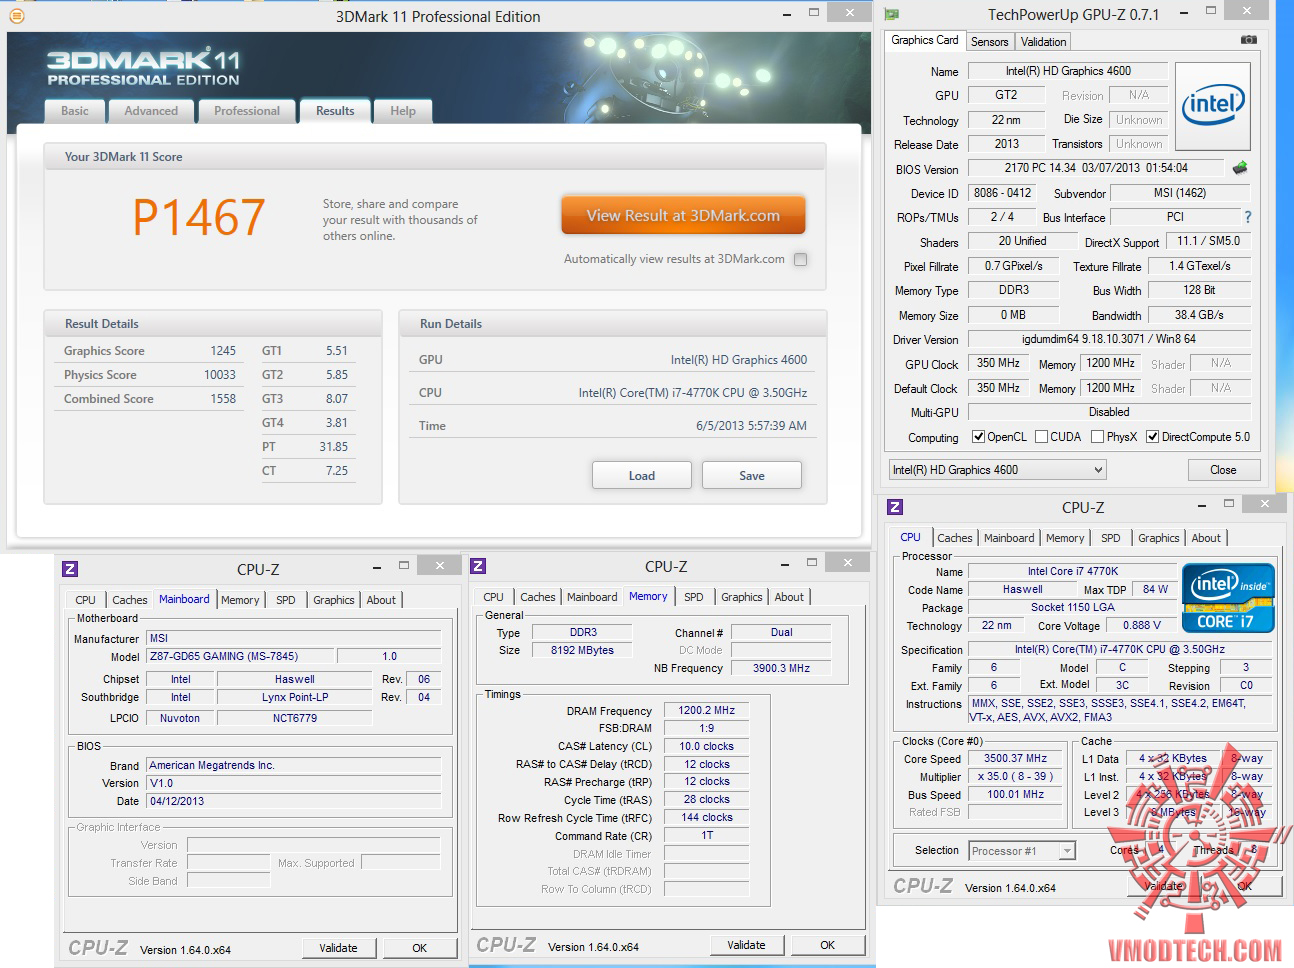Switch to the Sensors tab in GPU-Z
Image resolution: width=1294 pixels, height=968 pixels.
989,42
